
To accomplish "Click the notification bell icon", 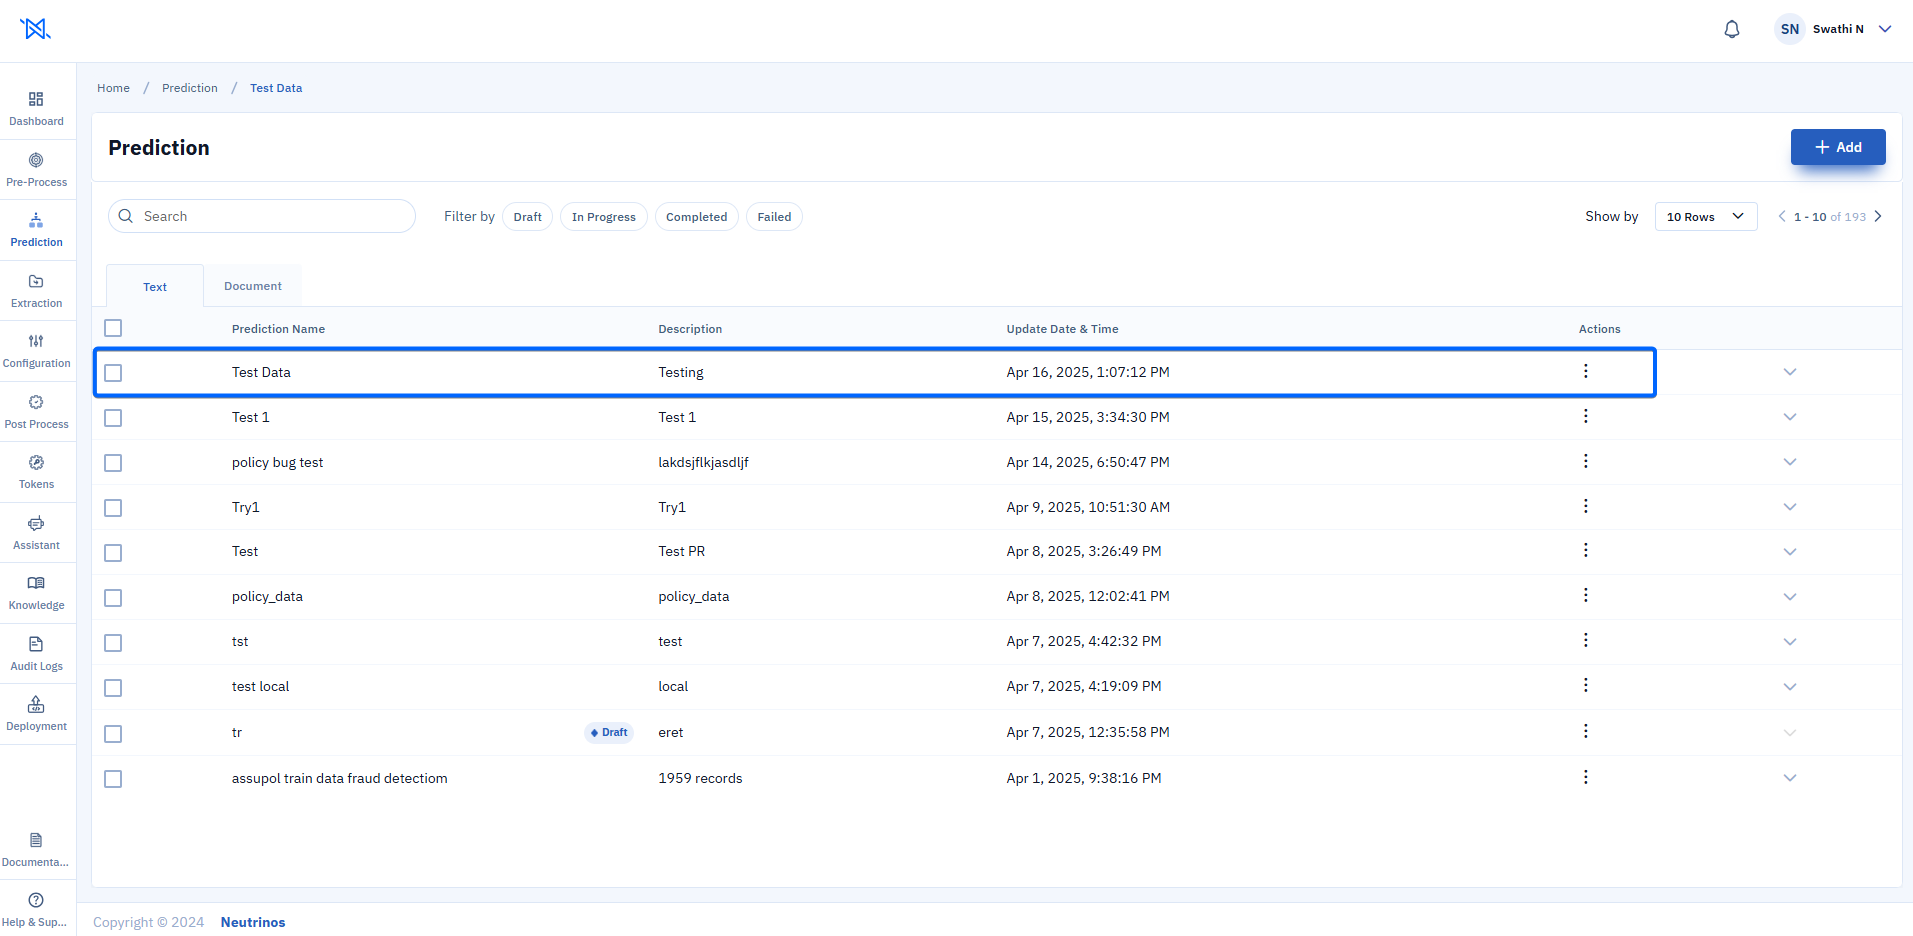I will pyautogui.click(x=1732, y=29).
